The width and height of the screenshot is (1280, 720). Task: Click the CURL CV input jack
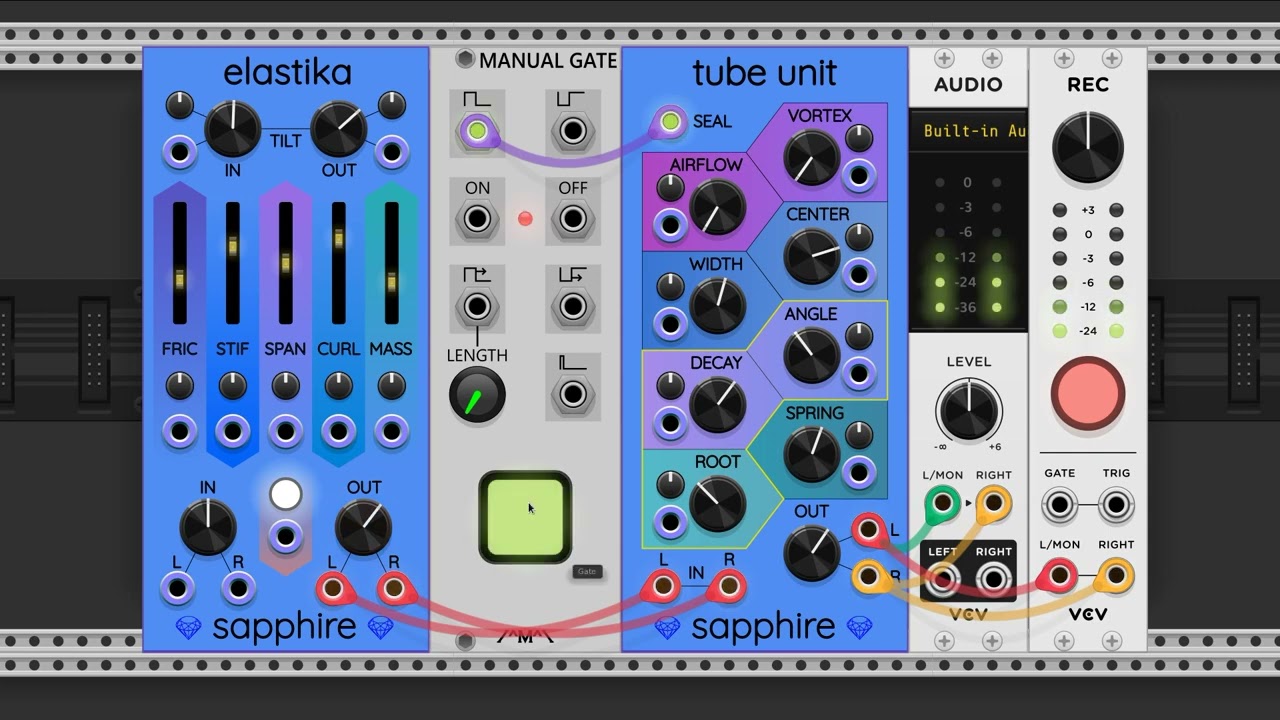pyautogui.click(x=338, y=432)
